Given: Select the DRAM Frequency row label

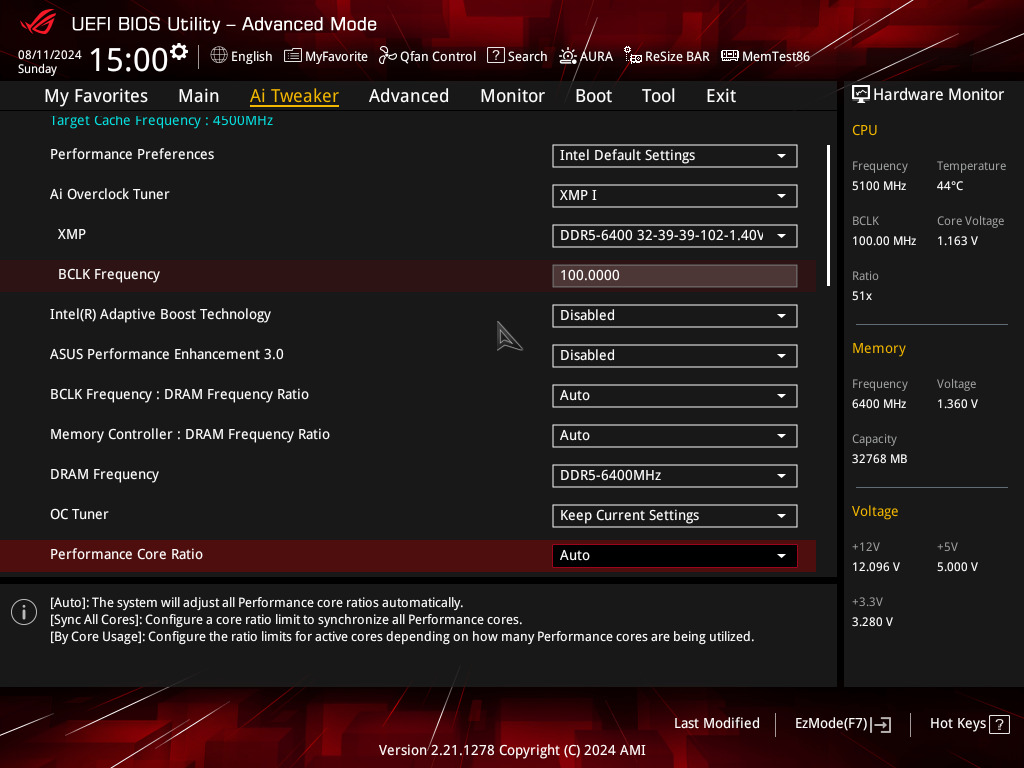Looking at the screenshot, I should pos(104,474).
